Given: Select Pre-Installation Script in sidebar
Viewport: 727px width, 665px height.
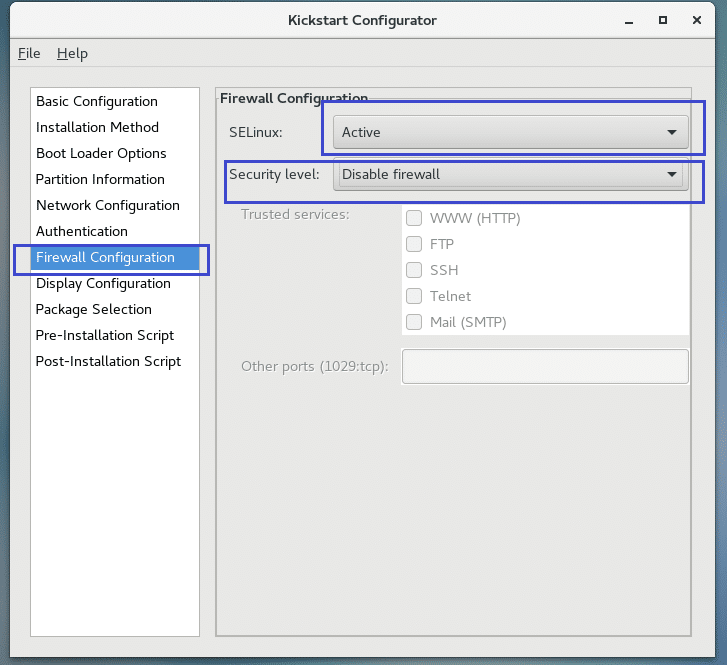Looking at the screenshot, I should point(105,335).
